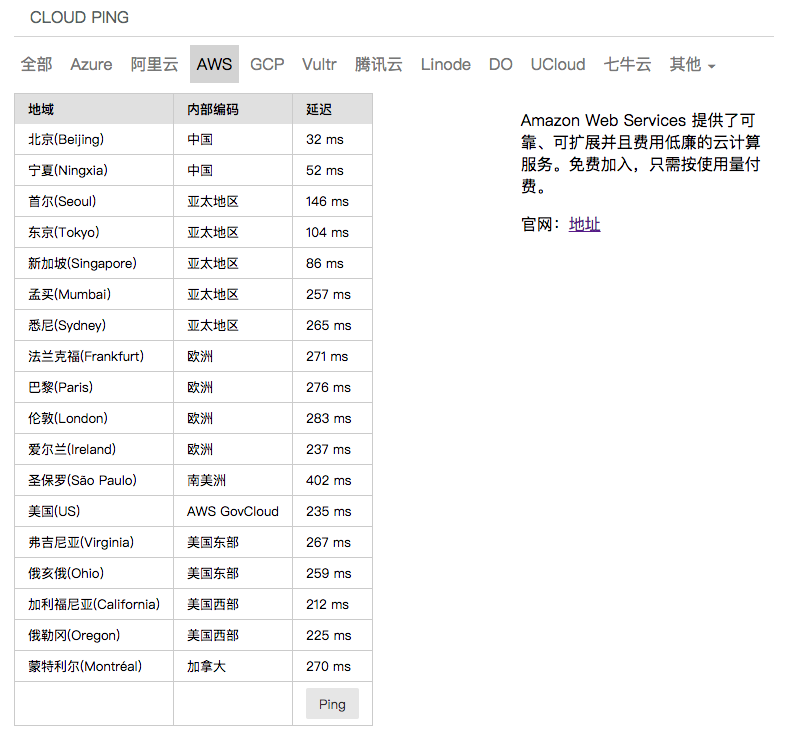Image resolution: width=788 pixels, height=756 pixels.
Task: Open the Vultr tab
Action: tap(319, 64)
